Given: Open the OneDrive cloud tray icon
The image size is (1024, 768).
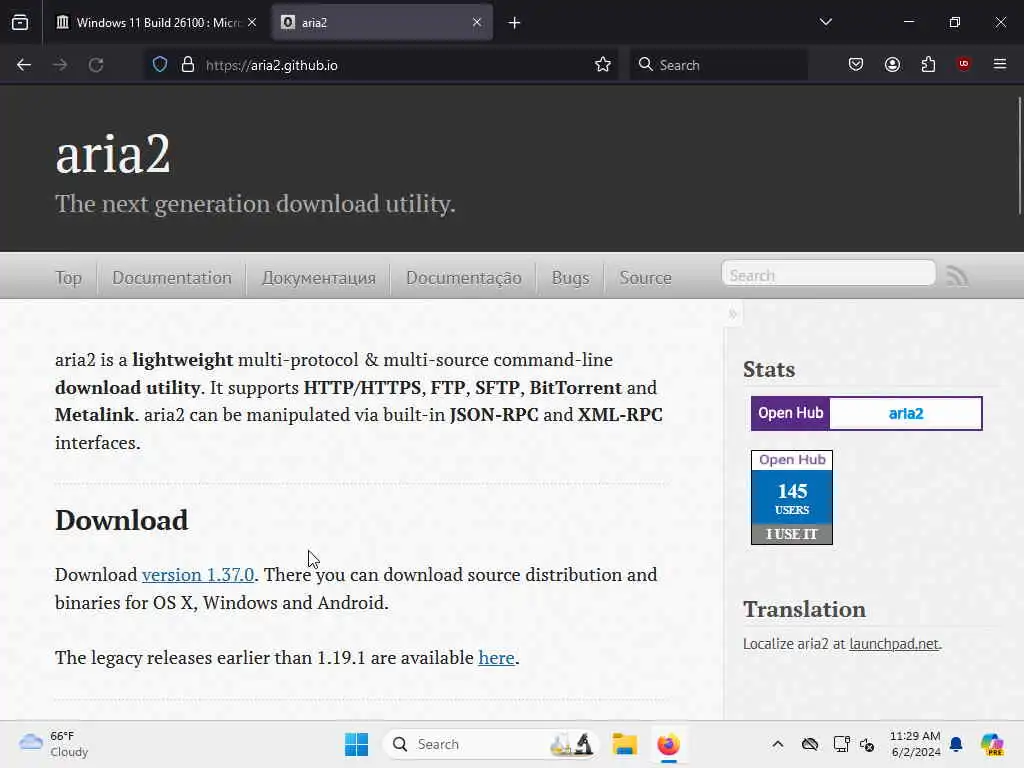Looking at the screenshot, I should click(x=810, y=744).
